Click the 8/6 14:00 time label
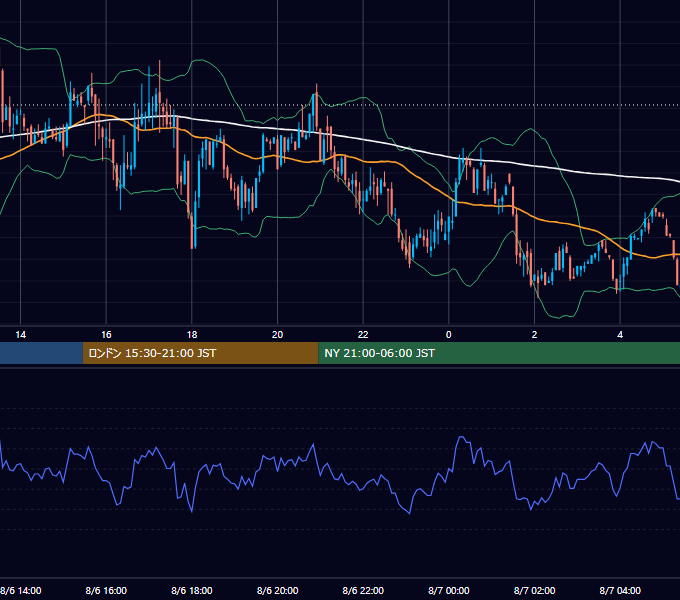 pyautogui.click(x=21, y=590)
